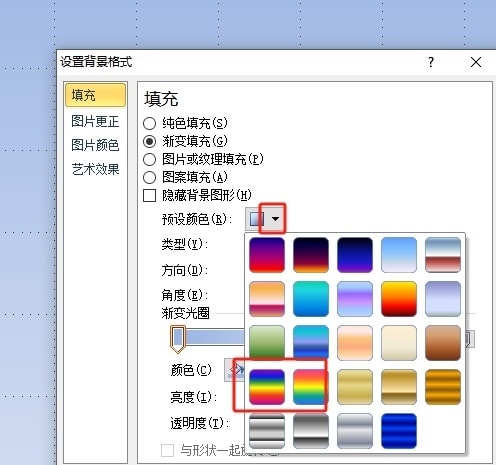
Task: Pick striped brass orange preset swatch
Action: point(443,387)
